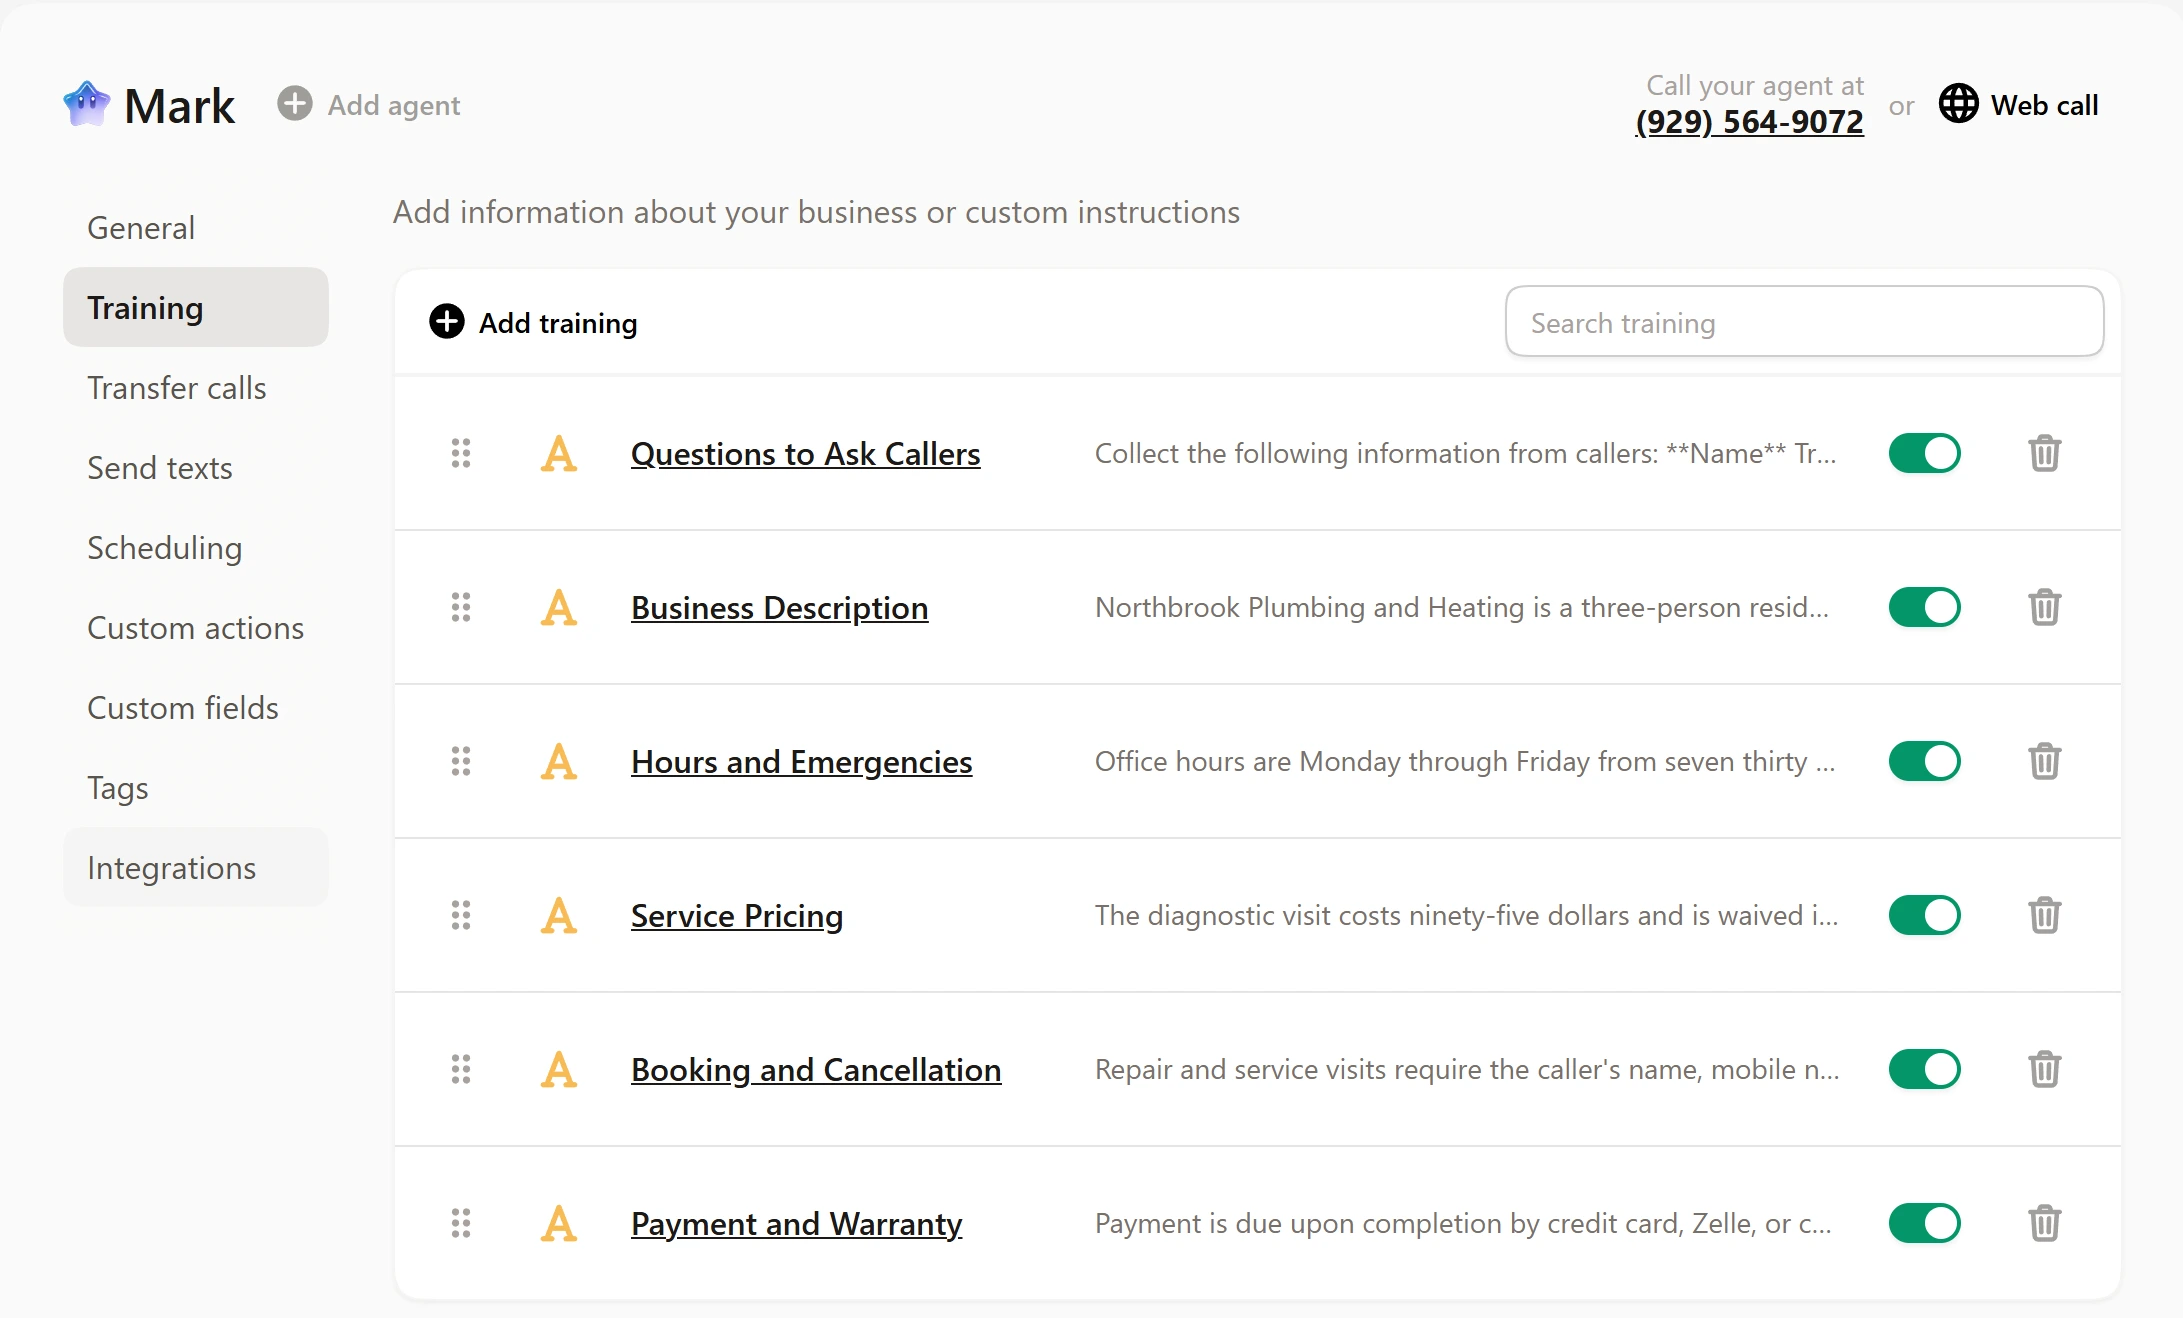
Task: Click drag handle beside Hours and Emergencies
Action: (460, 761)
